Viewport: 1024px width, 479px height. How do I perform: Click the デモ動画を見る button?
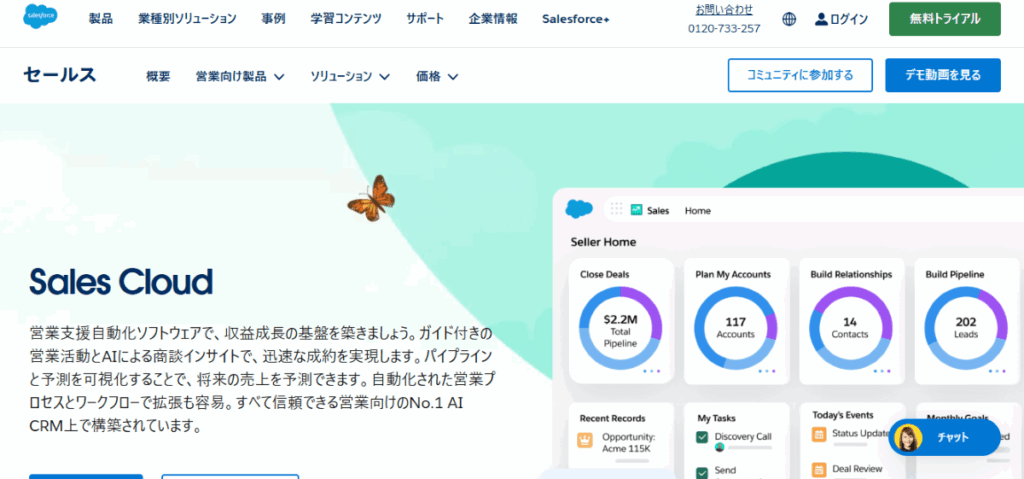(x=942, y=75)
